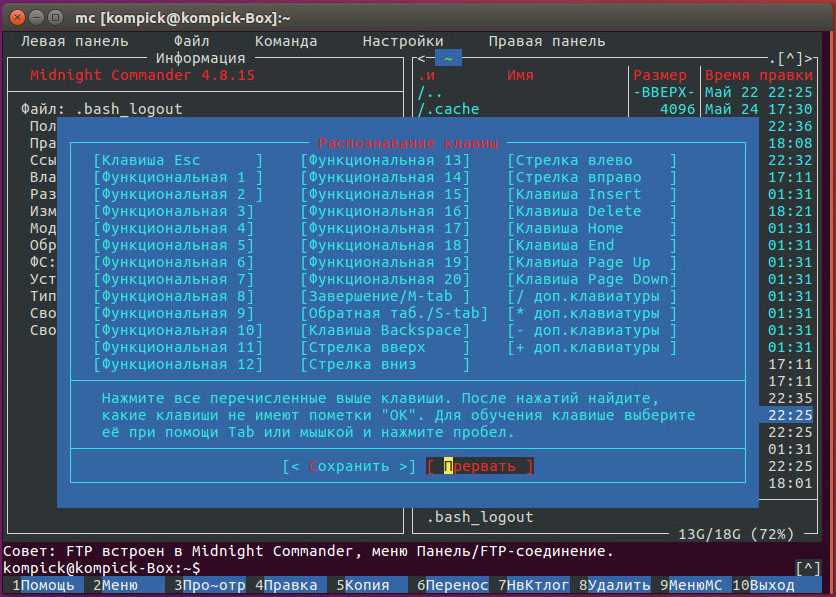
Task: Choose the Стрелка влево key entry
Action: pyautogui.click(x=592, y=160)
